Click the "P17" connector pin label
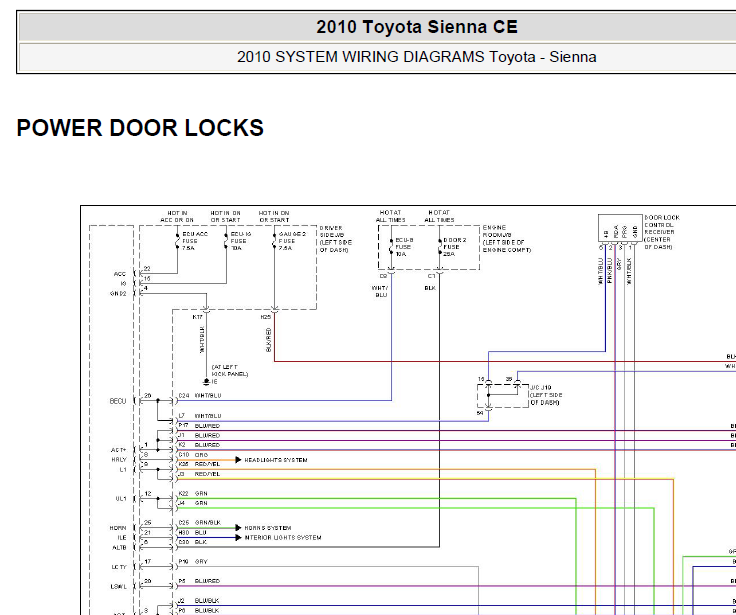 [x=183, y=425]
